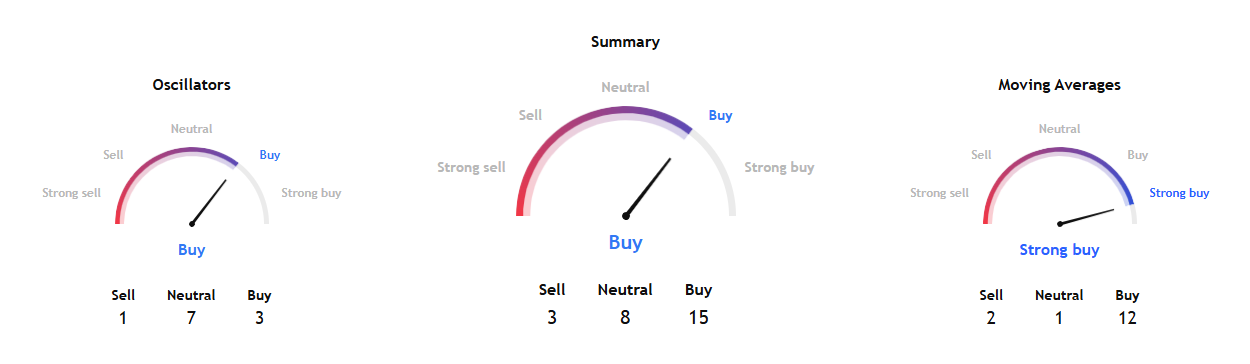Screen dimensions: 1250x364
Task: Click the highlighted Strong buy label on Moving Averages gauge
Action: (x=1179, y=193)
